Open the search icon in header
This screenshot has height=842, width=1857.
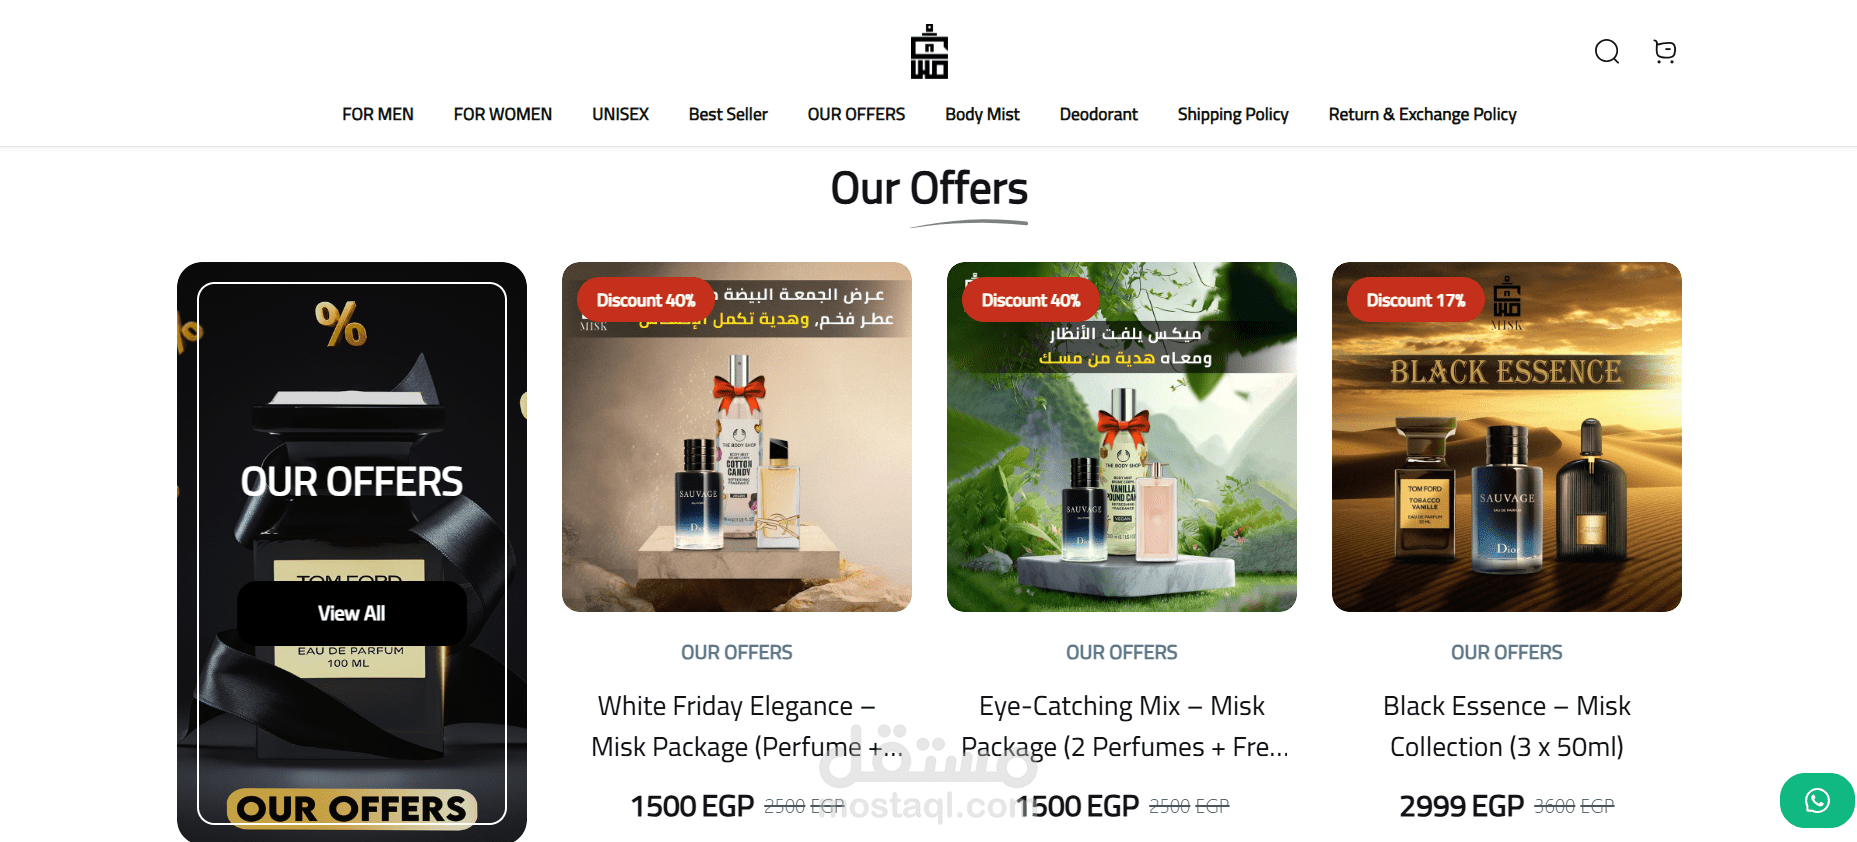click(x=1607, y=52)
